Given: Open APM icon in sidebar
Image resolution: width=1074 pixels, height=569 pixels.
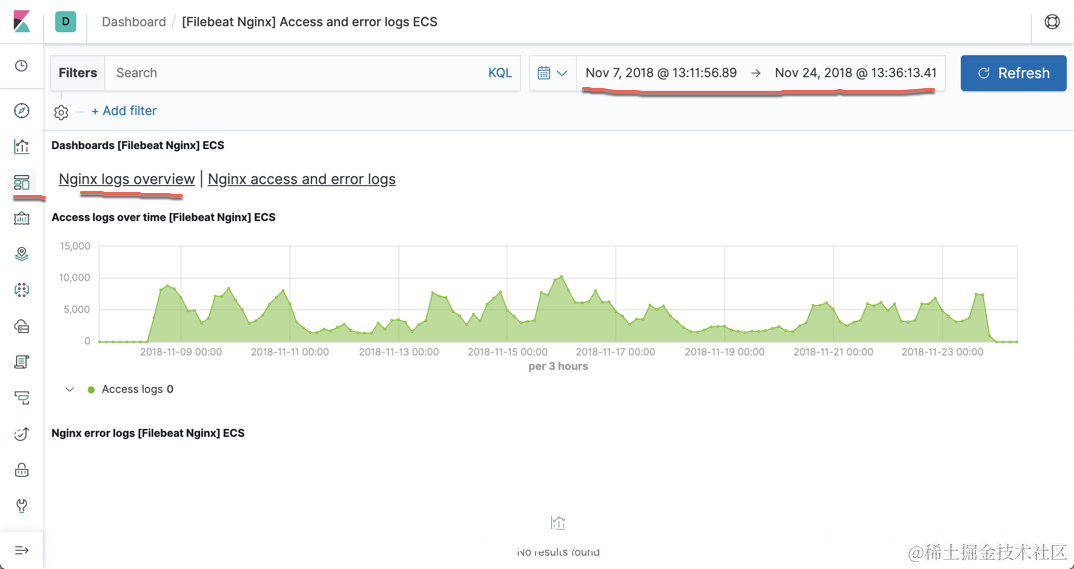Looking at the screenshot, I should point(22,398).
